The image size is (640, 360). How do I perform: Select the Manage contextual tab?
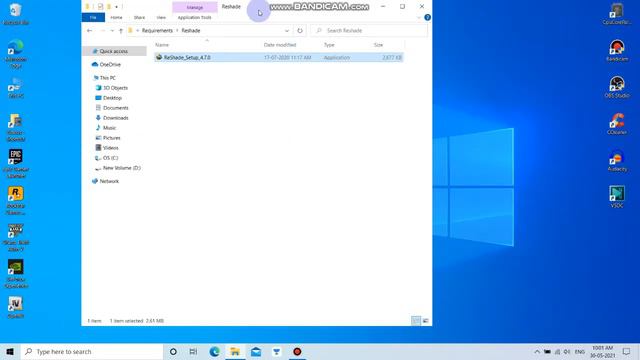coord(195,7)
